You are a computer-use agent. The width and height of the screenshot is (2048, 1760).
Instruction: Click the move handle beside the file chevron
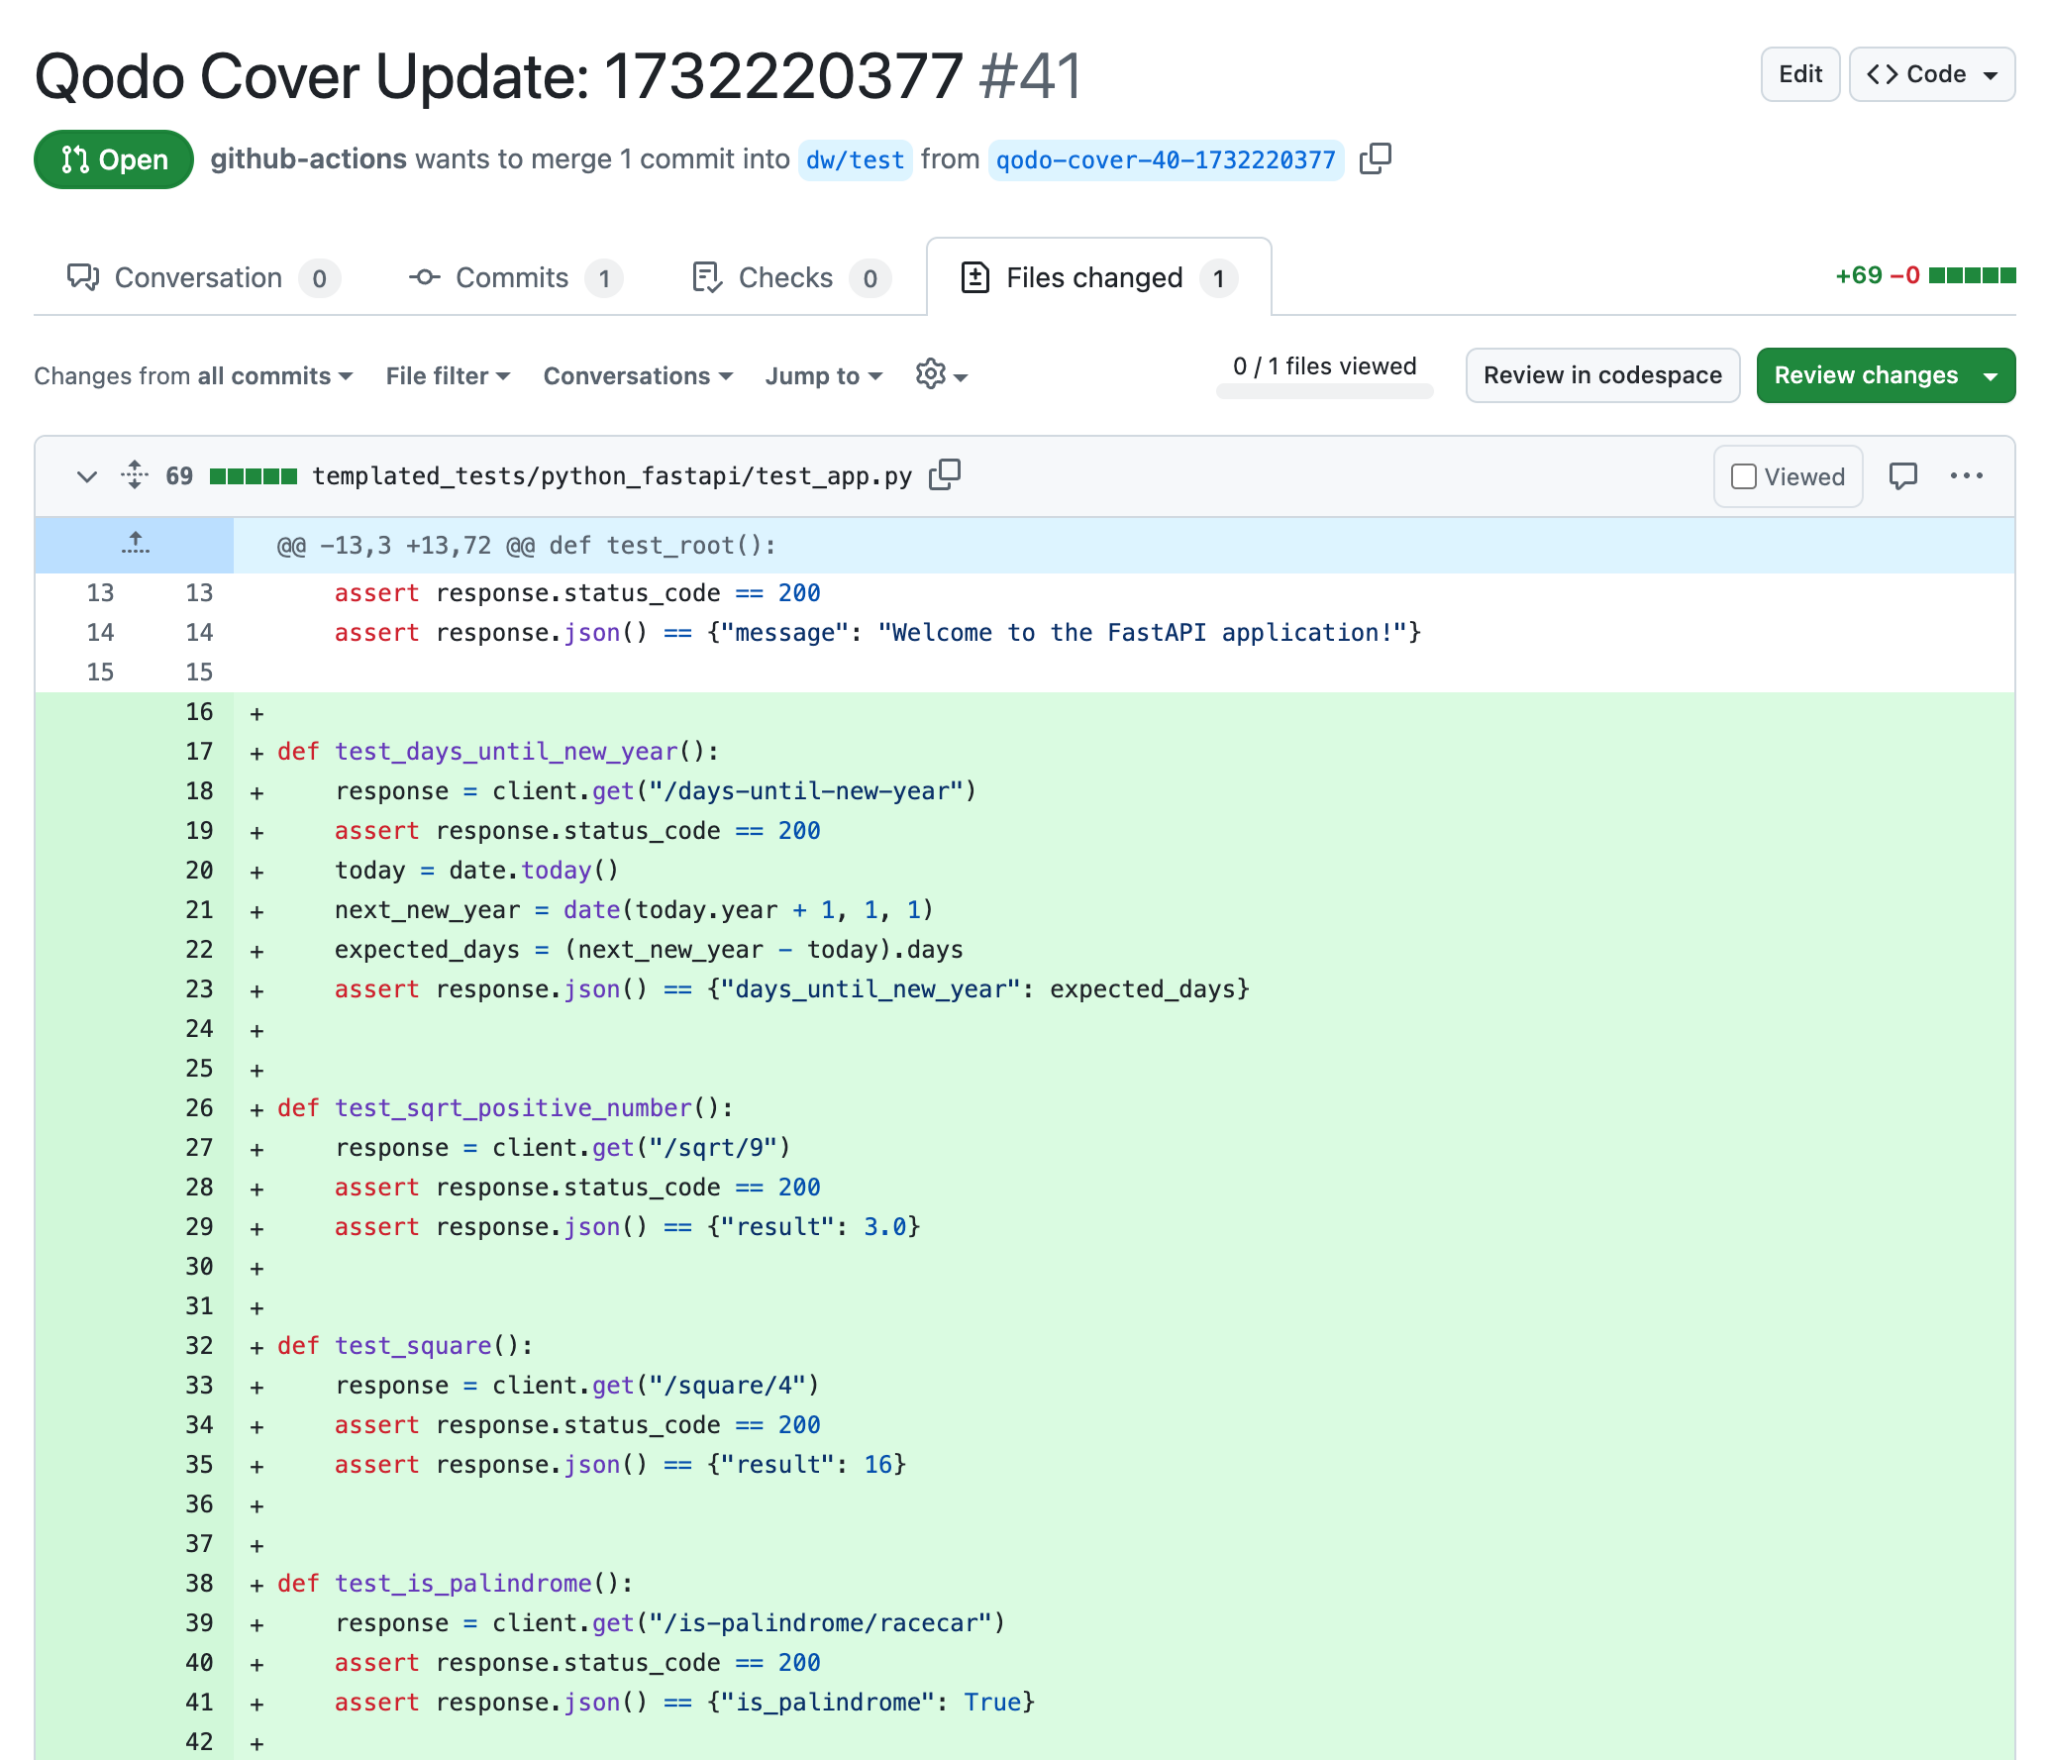(x=132, y=476)
